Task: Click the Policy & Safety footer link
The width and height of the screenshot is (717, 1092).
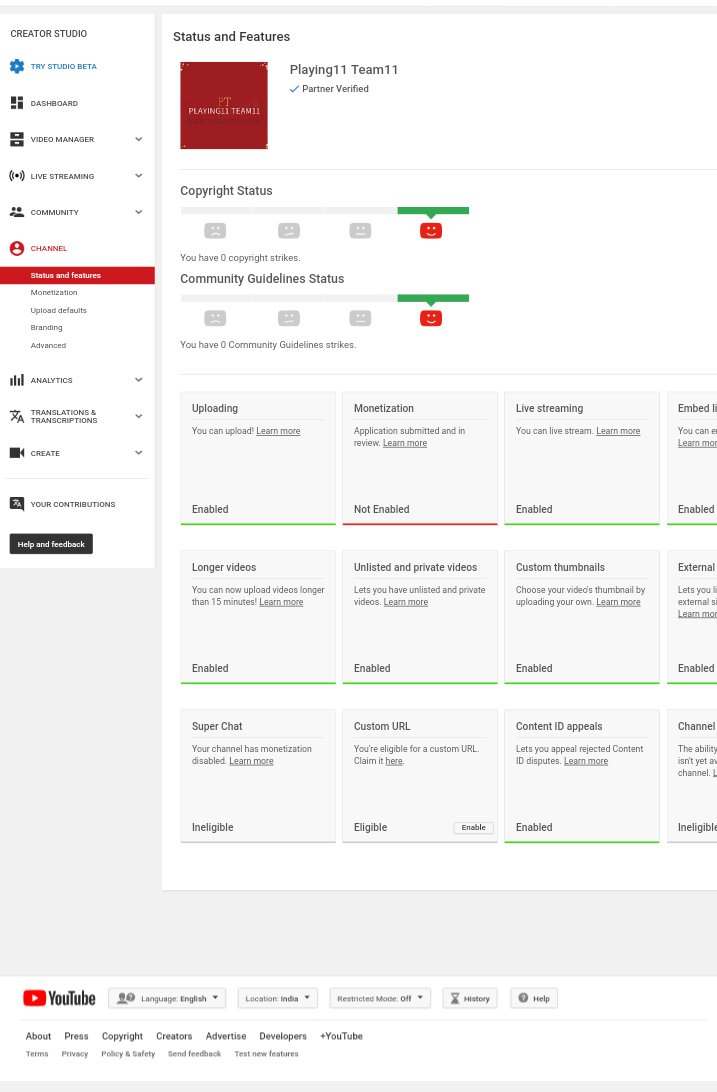Action: point(128,1054)
